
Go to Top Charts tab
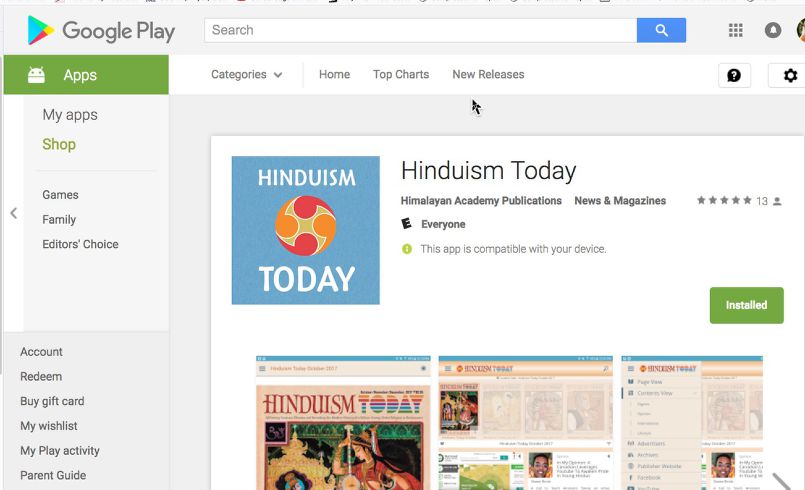[x=401, y=75]
